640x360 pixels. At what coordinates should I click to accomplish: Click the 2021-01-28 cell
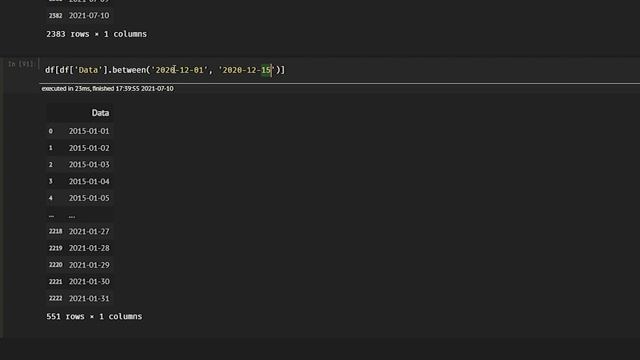coord(89,248)
